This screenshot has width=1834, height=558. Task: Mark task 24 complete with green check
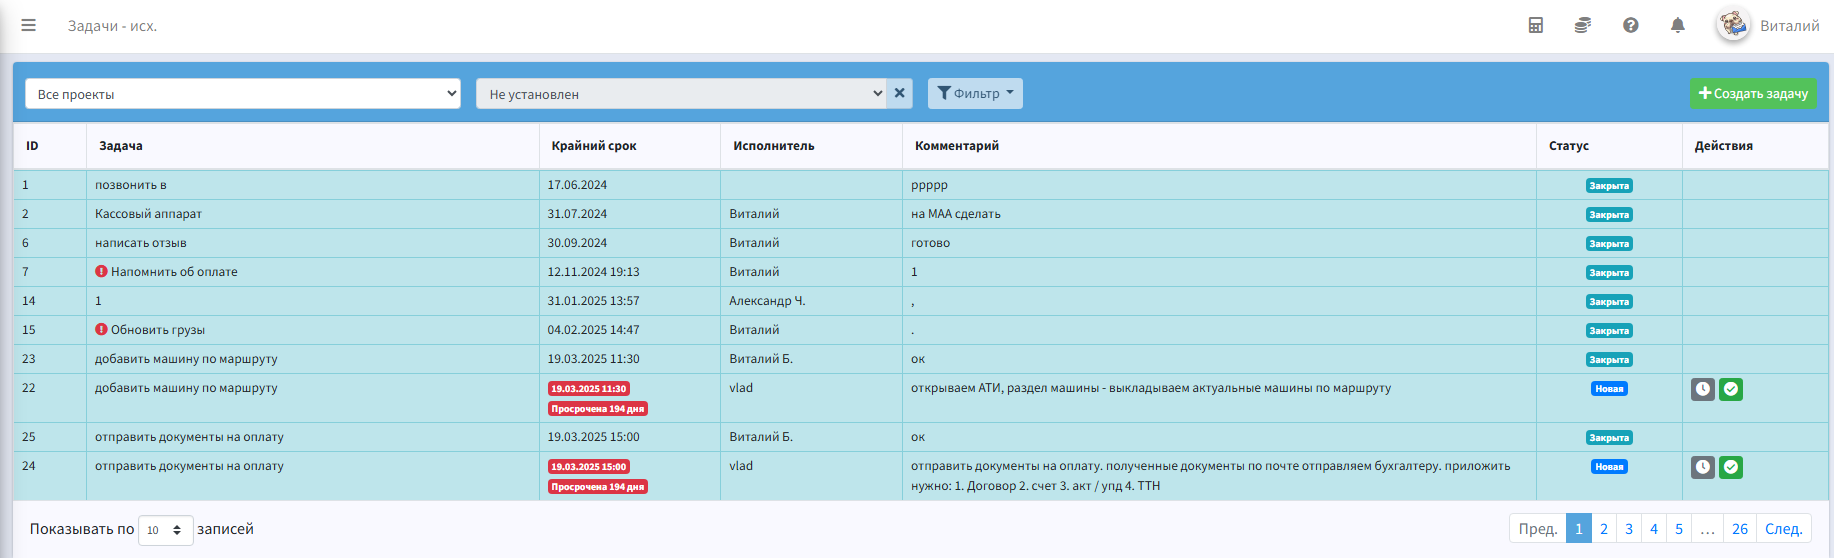pos(1731,467)
